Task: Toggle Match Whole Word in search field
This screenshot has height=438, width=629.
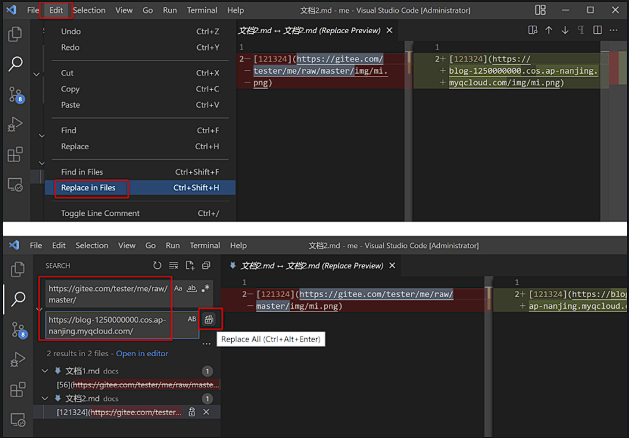Action: tap(192, 288)
